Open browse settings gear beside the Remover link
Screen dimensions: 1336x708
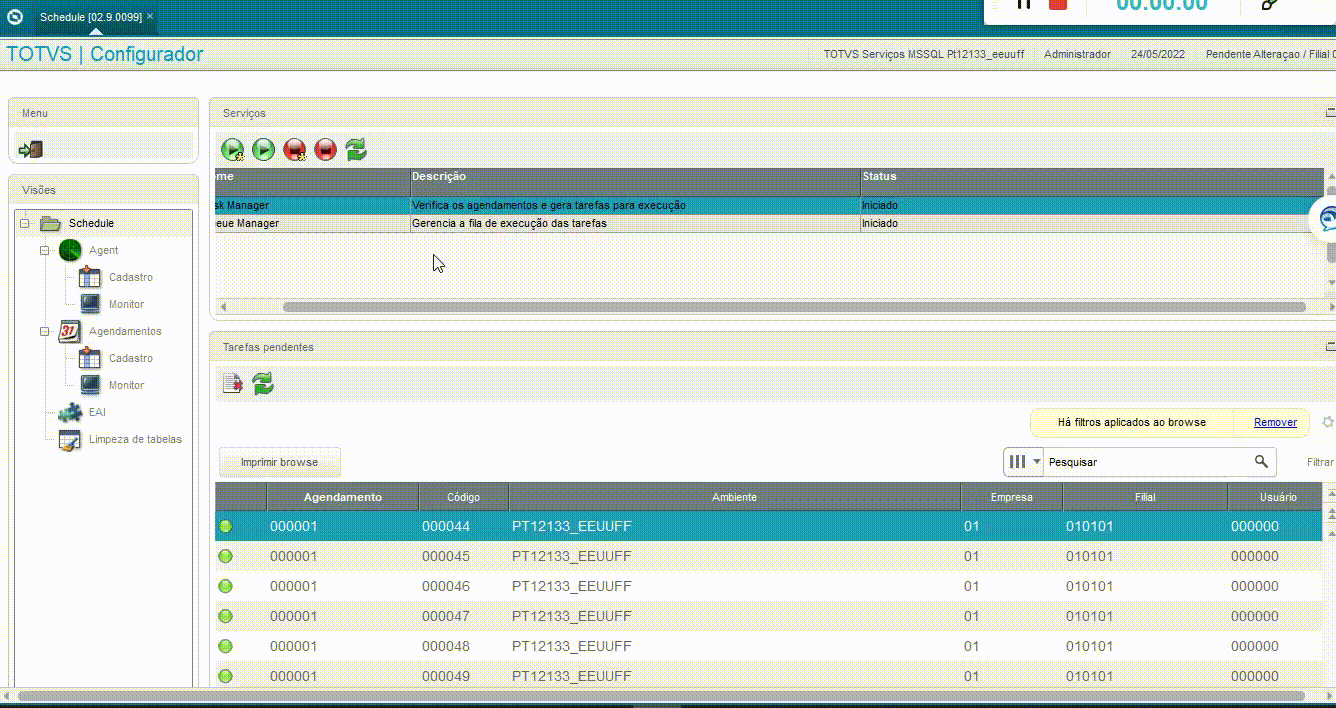point(1328,422)
